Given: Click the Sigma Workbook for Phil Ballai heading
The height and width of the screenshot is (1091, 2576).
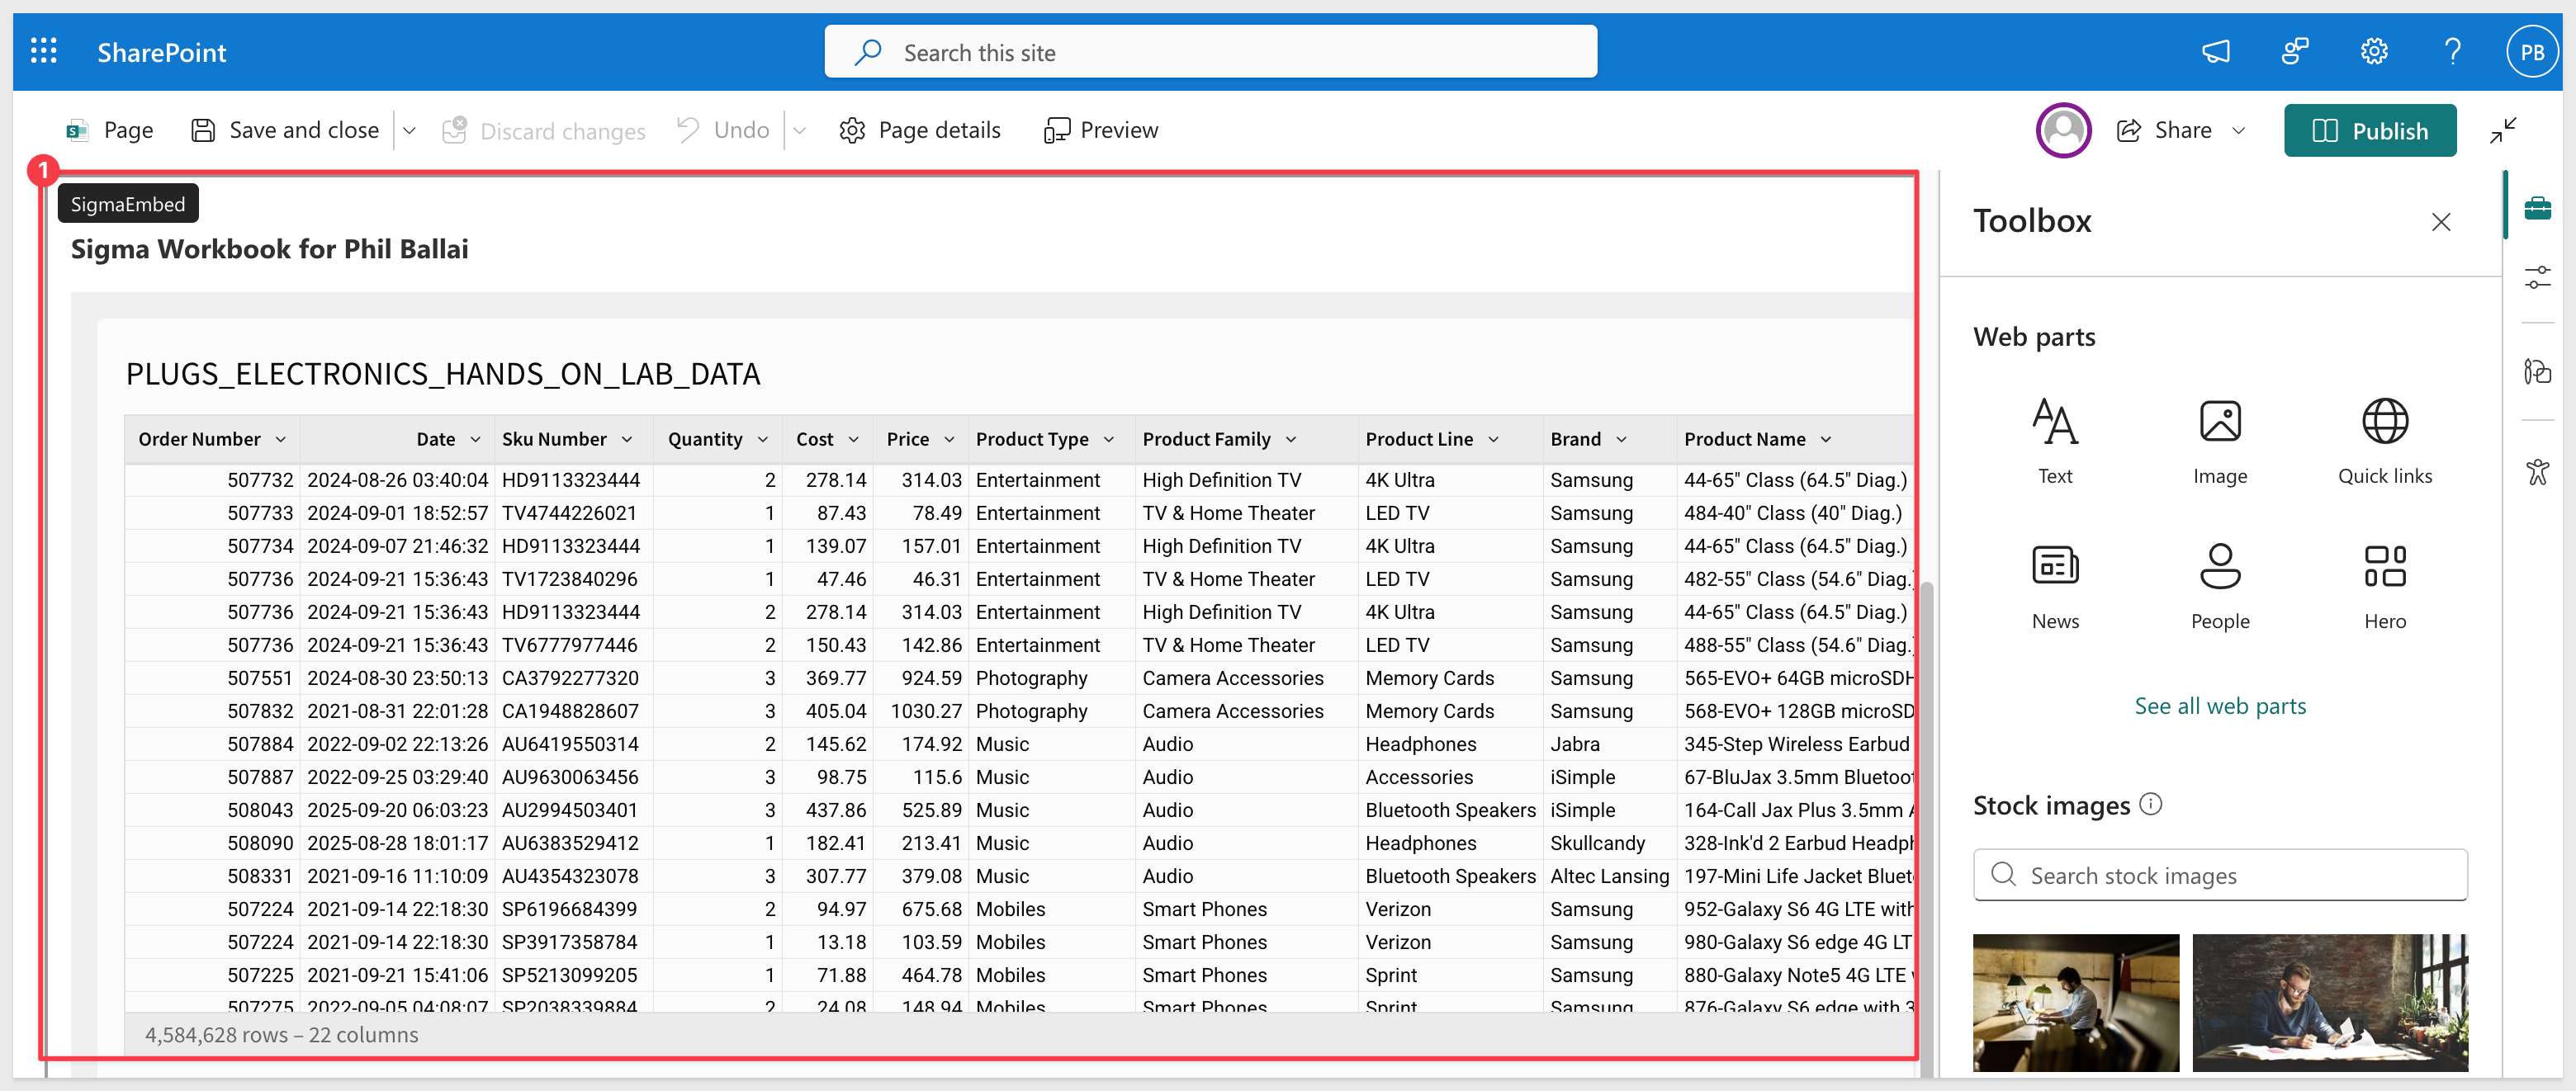Looking at the screenshot, I should click(270, 249).
